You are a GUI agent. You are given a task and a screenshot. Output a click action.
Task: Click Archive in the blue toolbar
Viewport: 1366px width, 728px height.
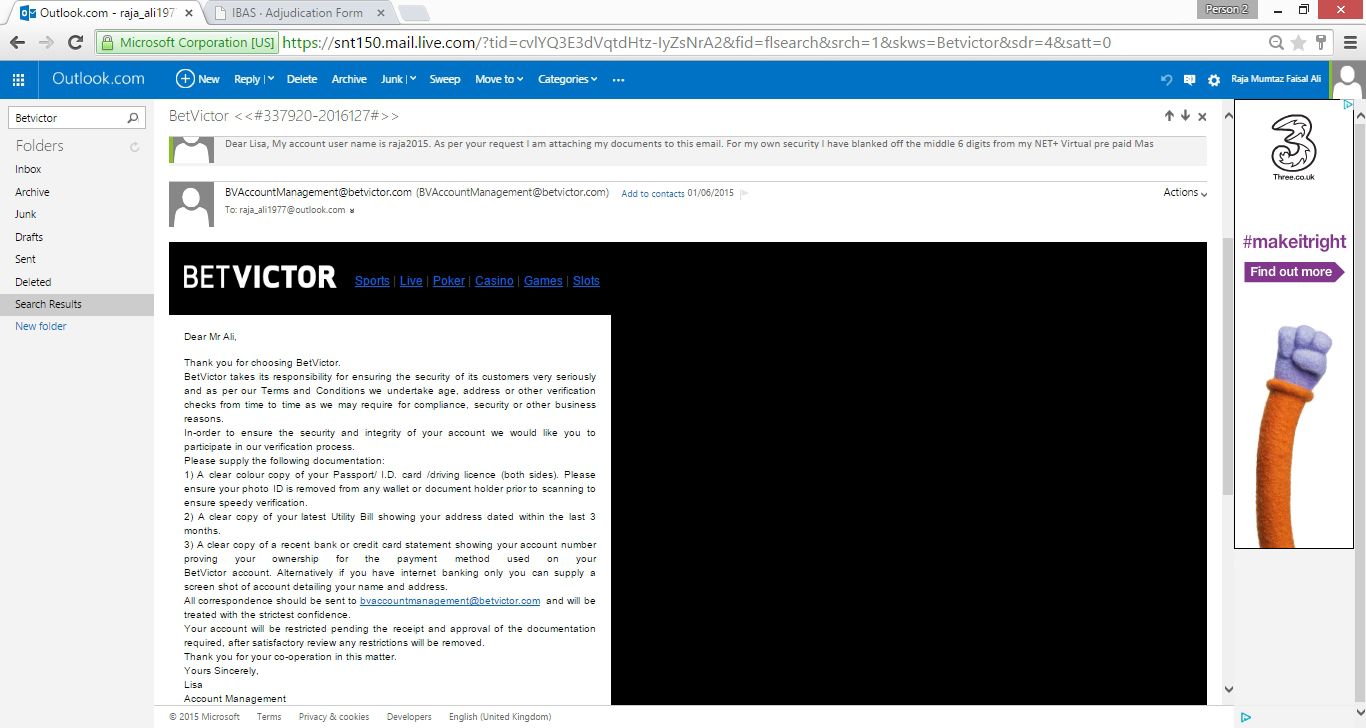[349, 80]
